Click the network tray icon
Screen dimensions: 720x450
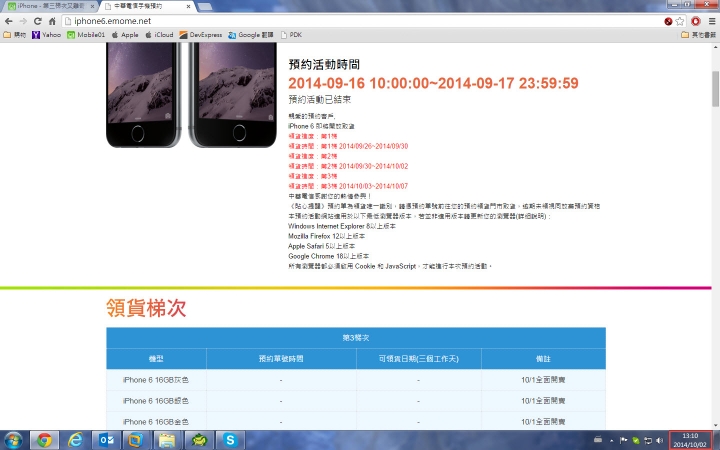click(648, 440)
